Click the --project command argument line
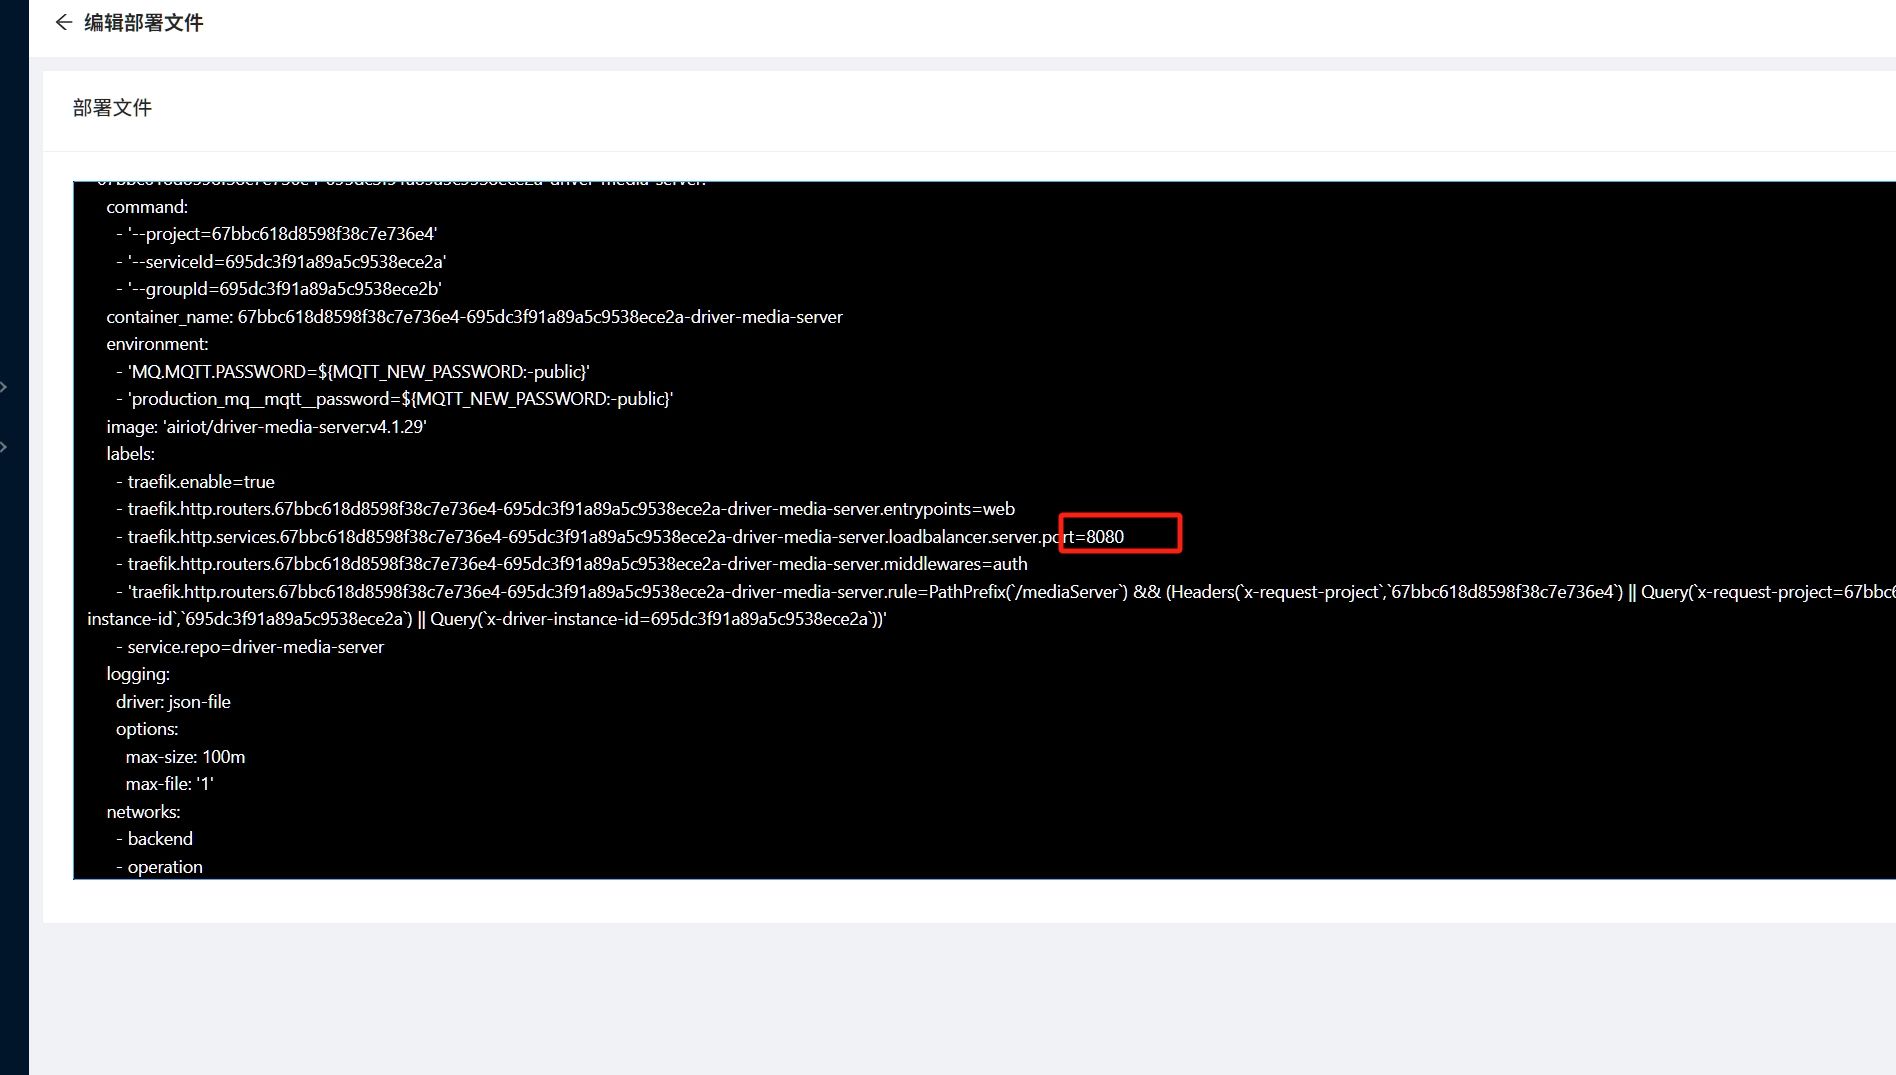This screenshot has height=1075, width=1896. [282, 234]
